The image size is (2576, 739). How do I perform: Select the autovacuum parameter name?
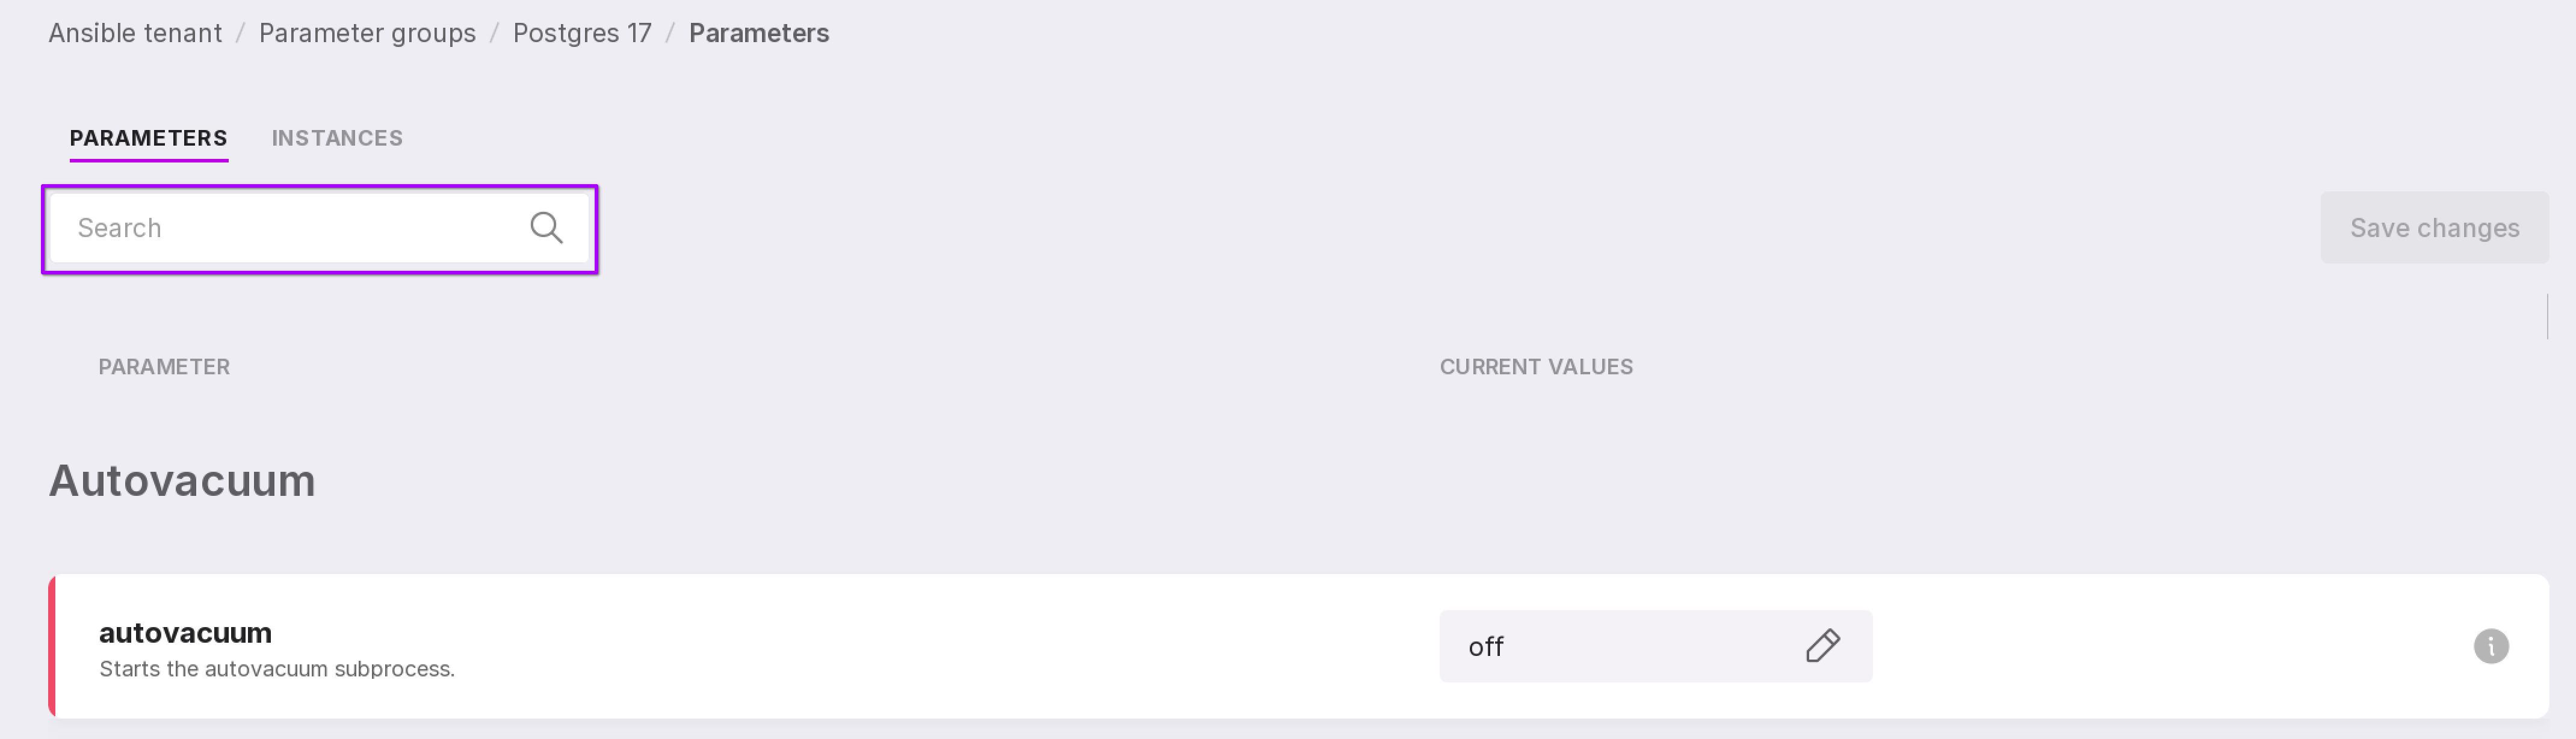point(185,633)
